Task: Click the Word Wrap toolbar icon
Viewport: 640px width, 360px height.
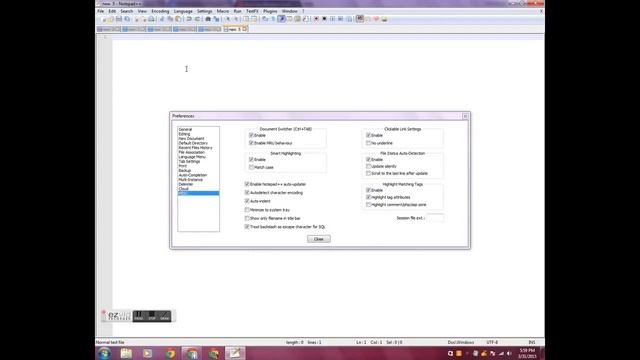Action: pyautogui.click(x=265, y=19)
